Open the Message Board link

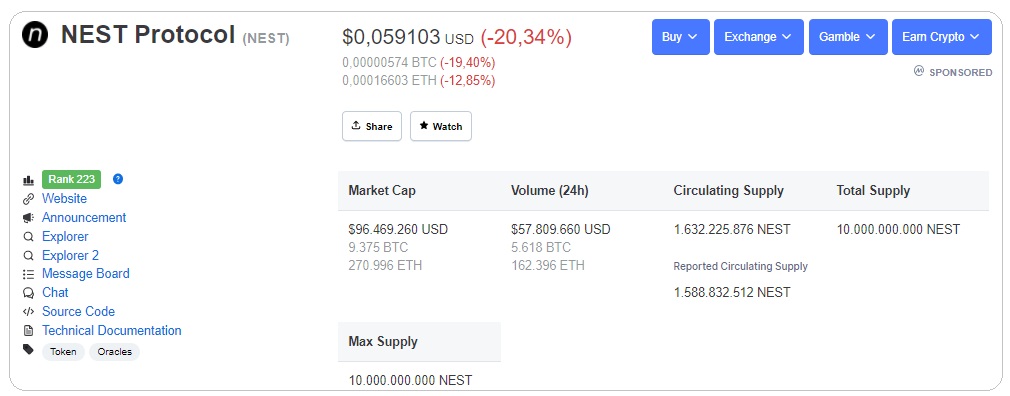click(86, 274)
